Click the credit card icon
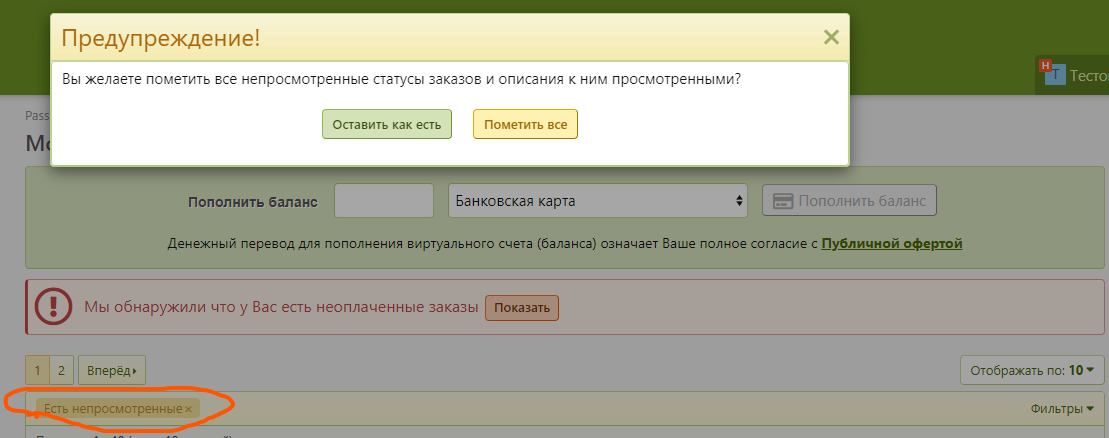Image resolution: width=1109 pixels, height=438 pixels. pyautogui.click(x=783, y=201)
